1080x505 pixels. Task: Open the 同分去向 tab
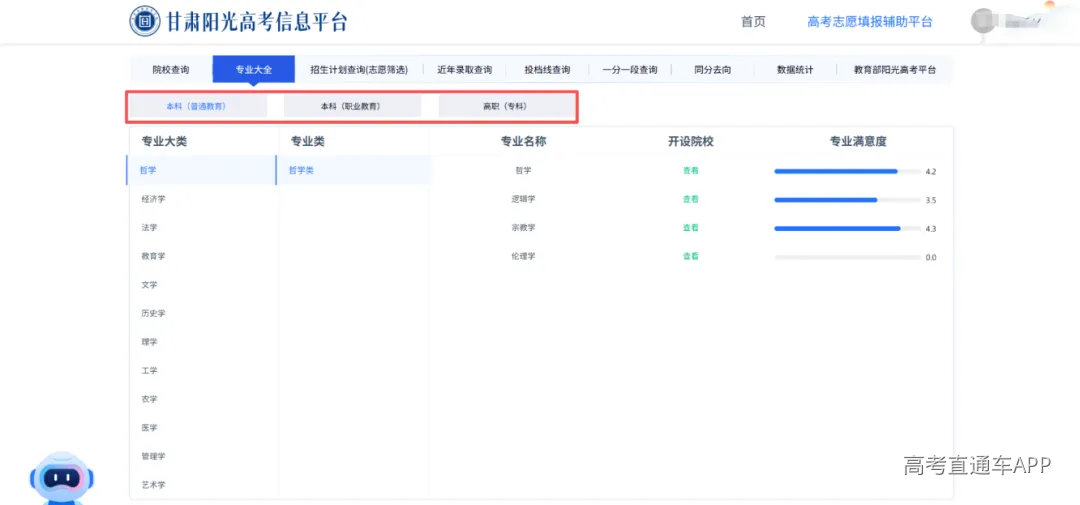click(x=712, y=70)
